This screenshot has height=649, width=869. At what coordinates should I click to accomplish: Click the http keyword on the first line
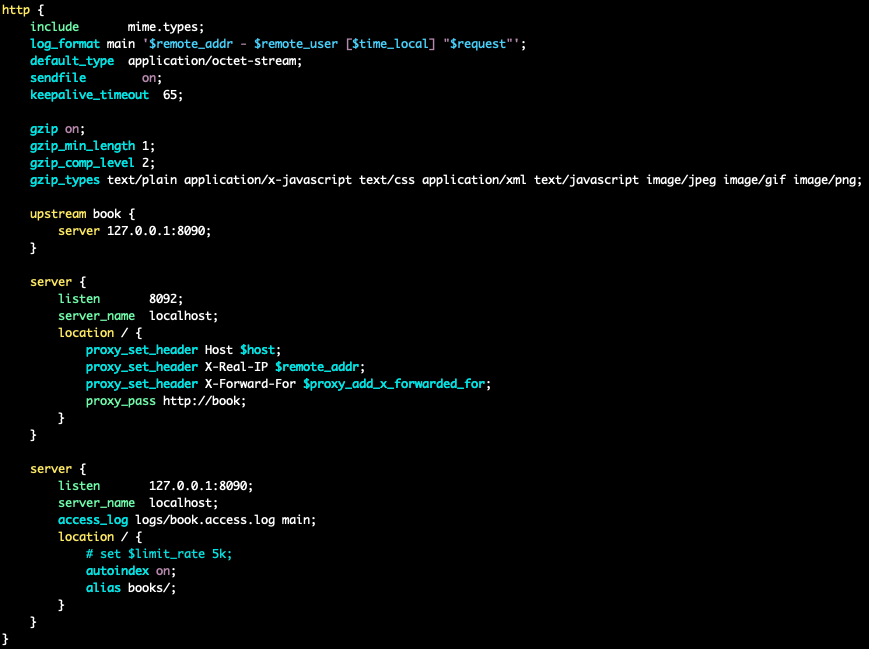click(16, 9)
